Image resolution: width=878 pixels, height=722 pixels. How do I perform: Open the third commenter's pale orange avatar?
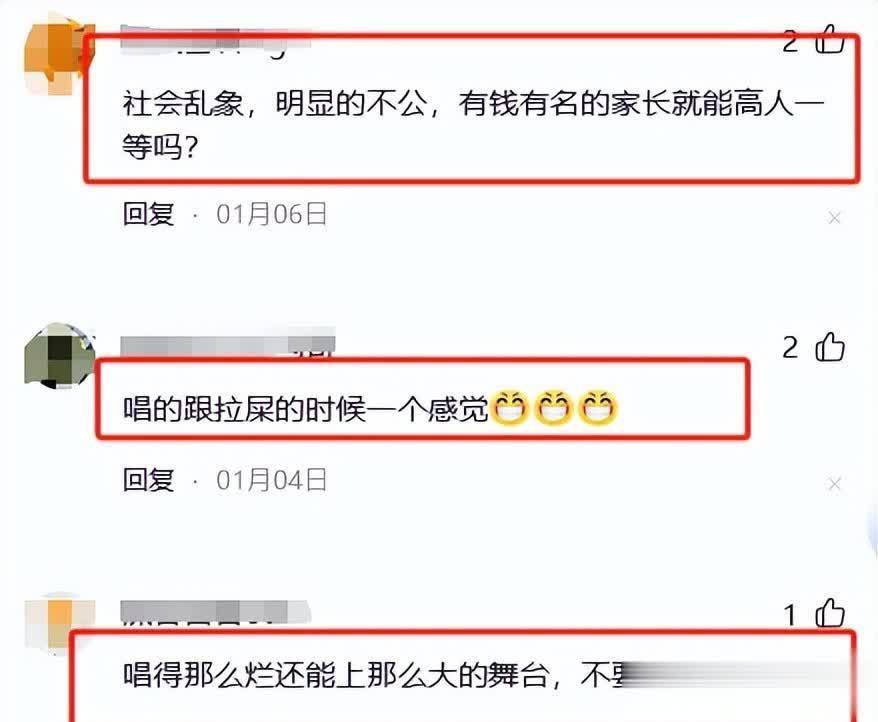[59, 623]
